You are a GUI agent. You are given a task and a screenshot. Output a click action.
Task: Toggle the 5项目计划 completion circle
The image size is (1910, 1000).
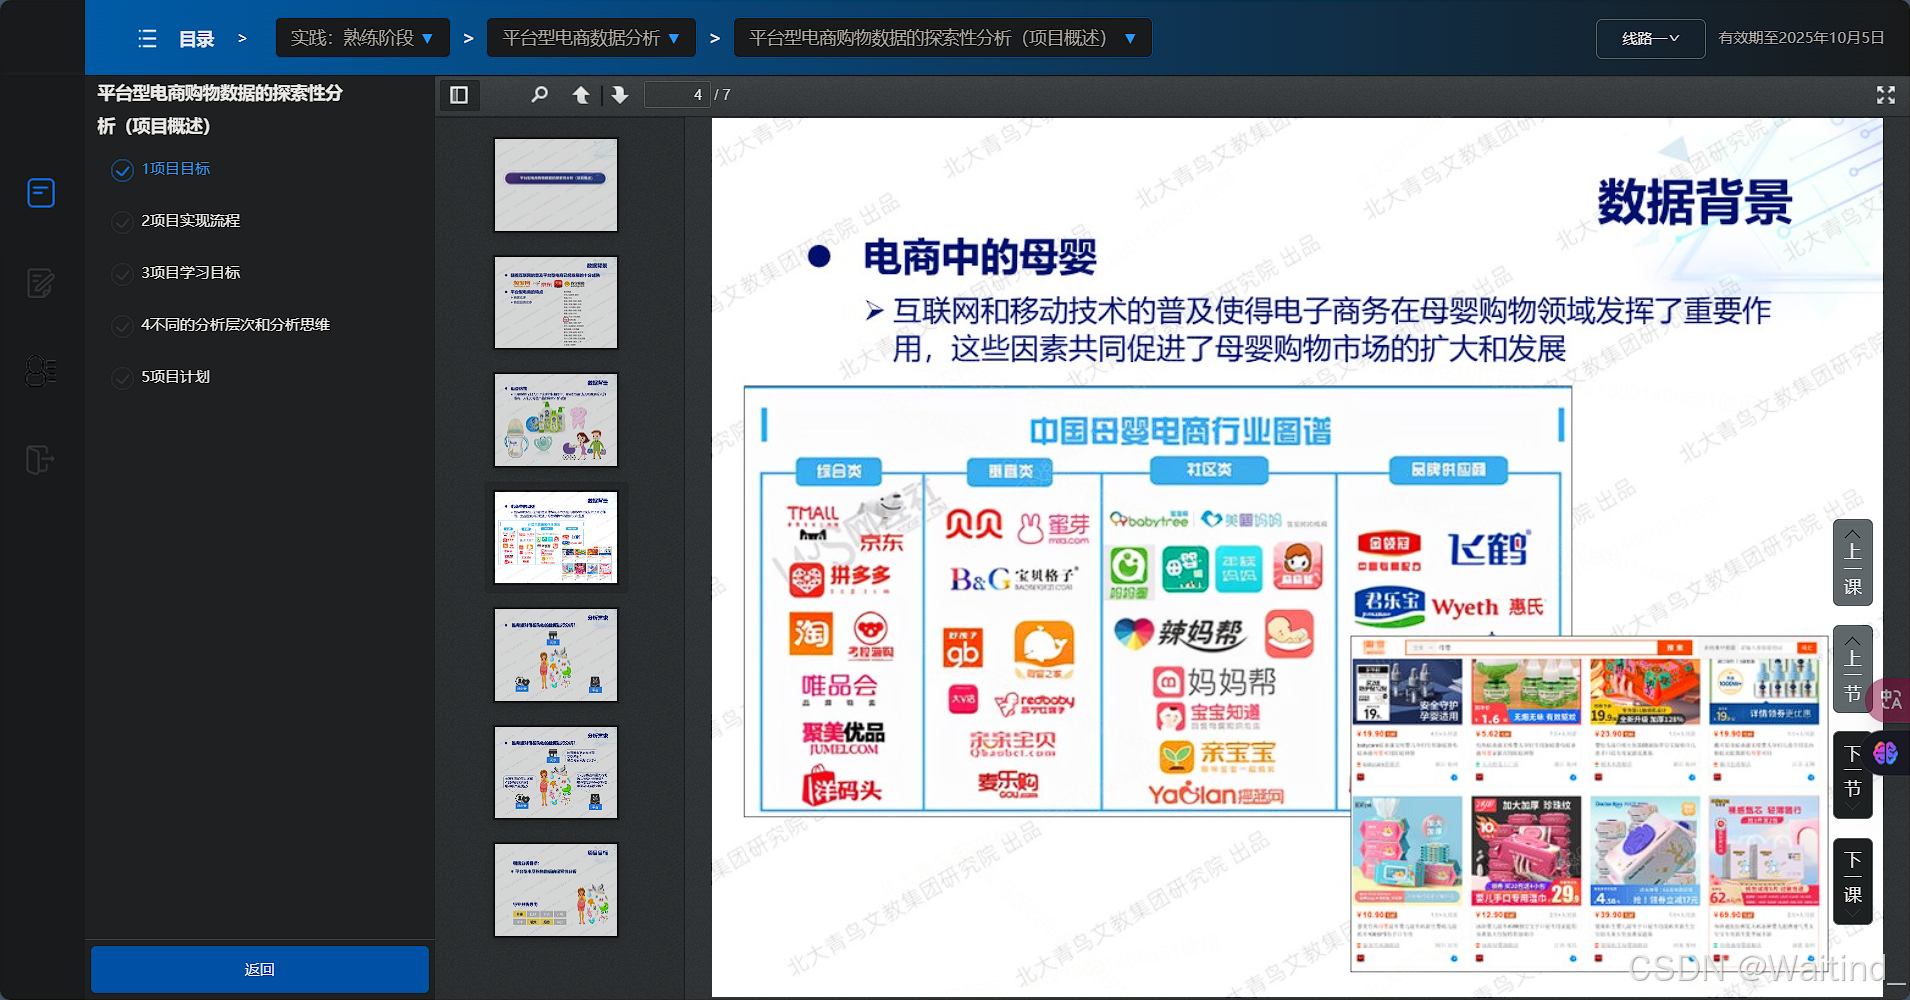click(x=122, y=378)
